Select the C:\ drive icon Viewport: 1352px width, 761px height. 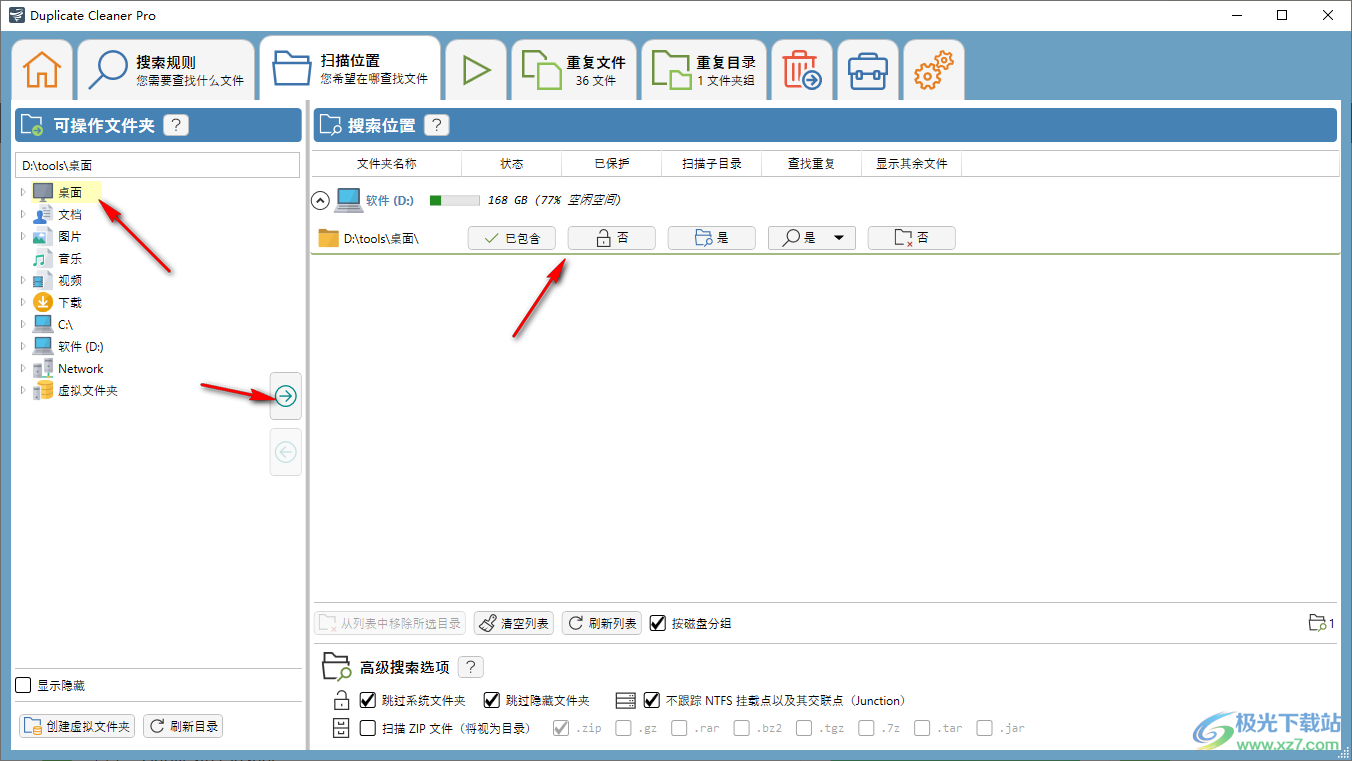[x=43, y=324]
